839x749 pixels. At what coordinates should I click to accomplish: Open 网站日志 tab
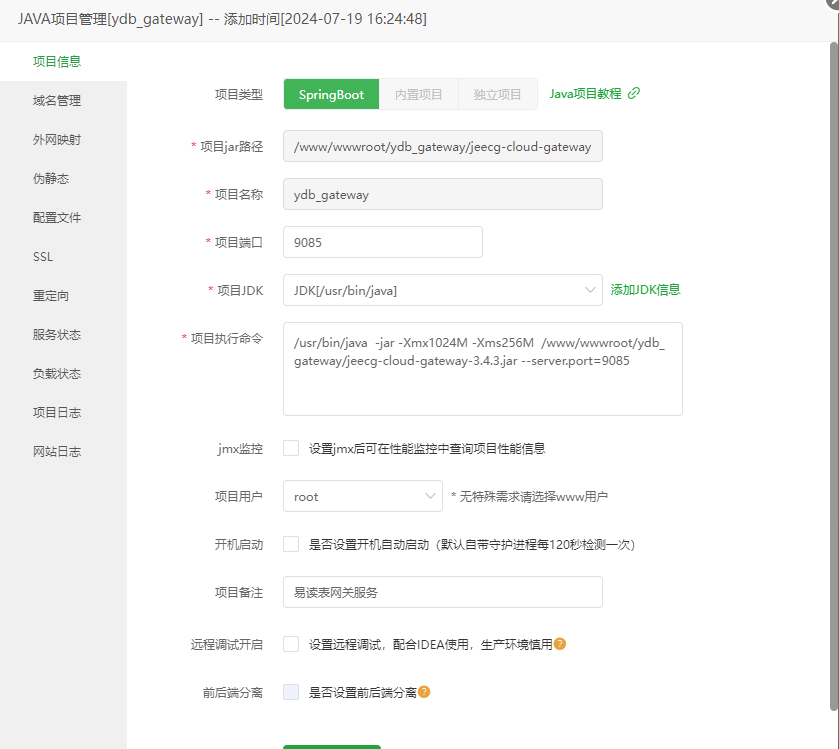57,452
